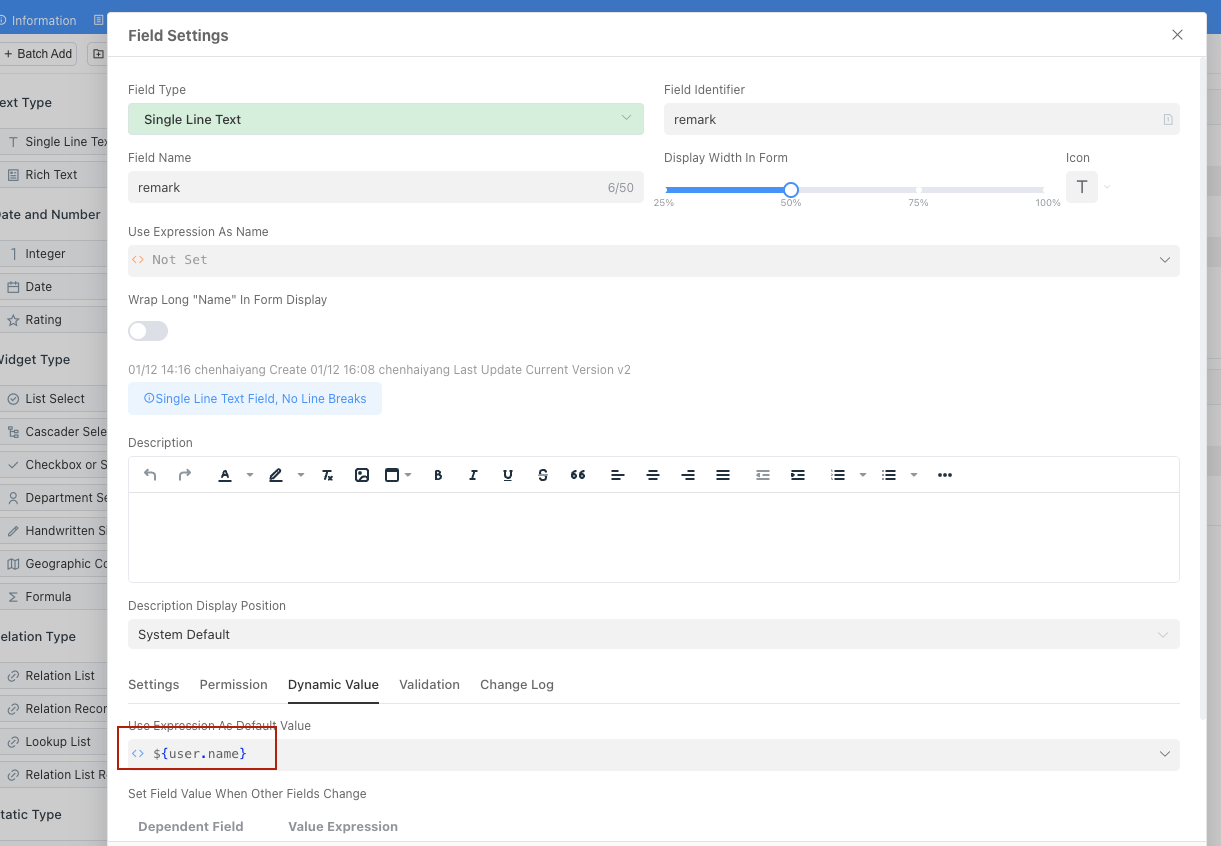Undo the last action in the Description editor

click(151, 475)
